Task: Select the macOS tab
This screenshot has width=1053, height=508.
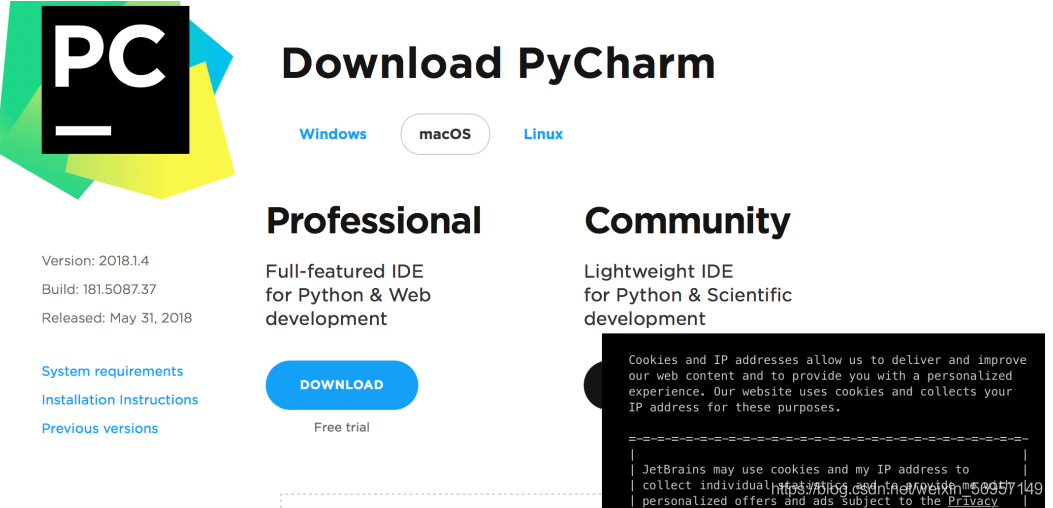Action: 445,134
